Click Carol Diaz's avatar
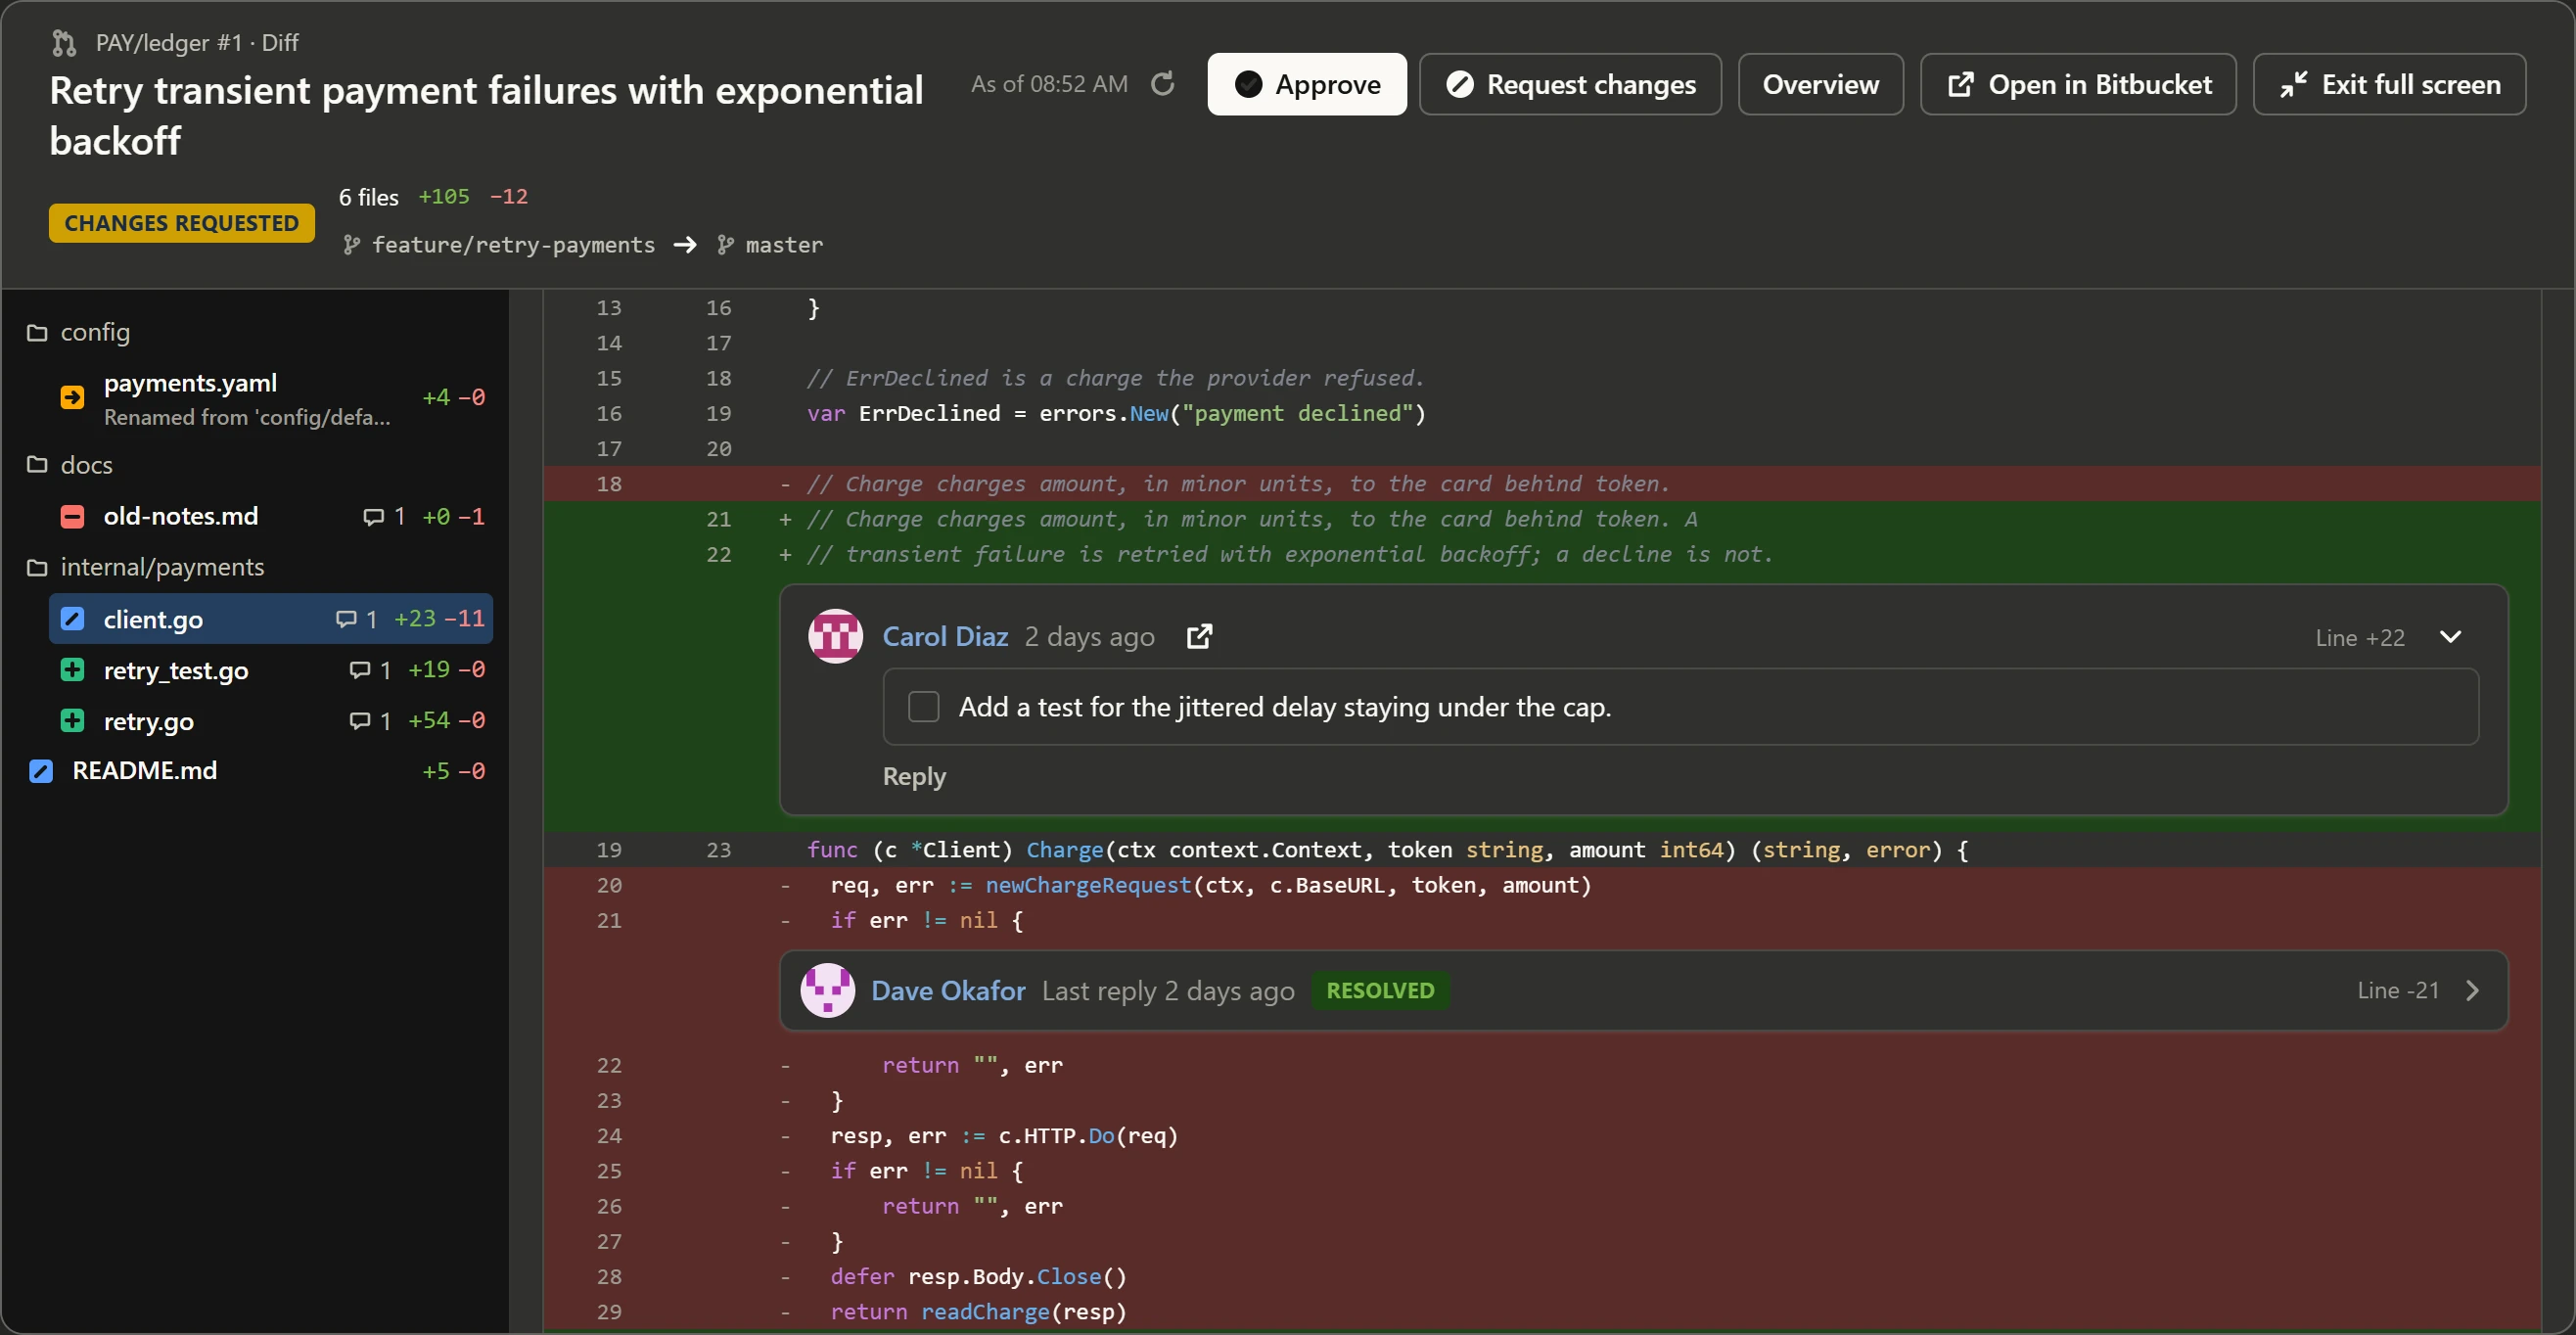This screenshot has height=1335, width=2576. coord(835,636)
